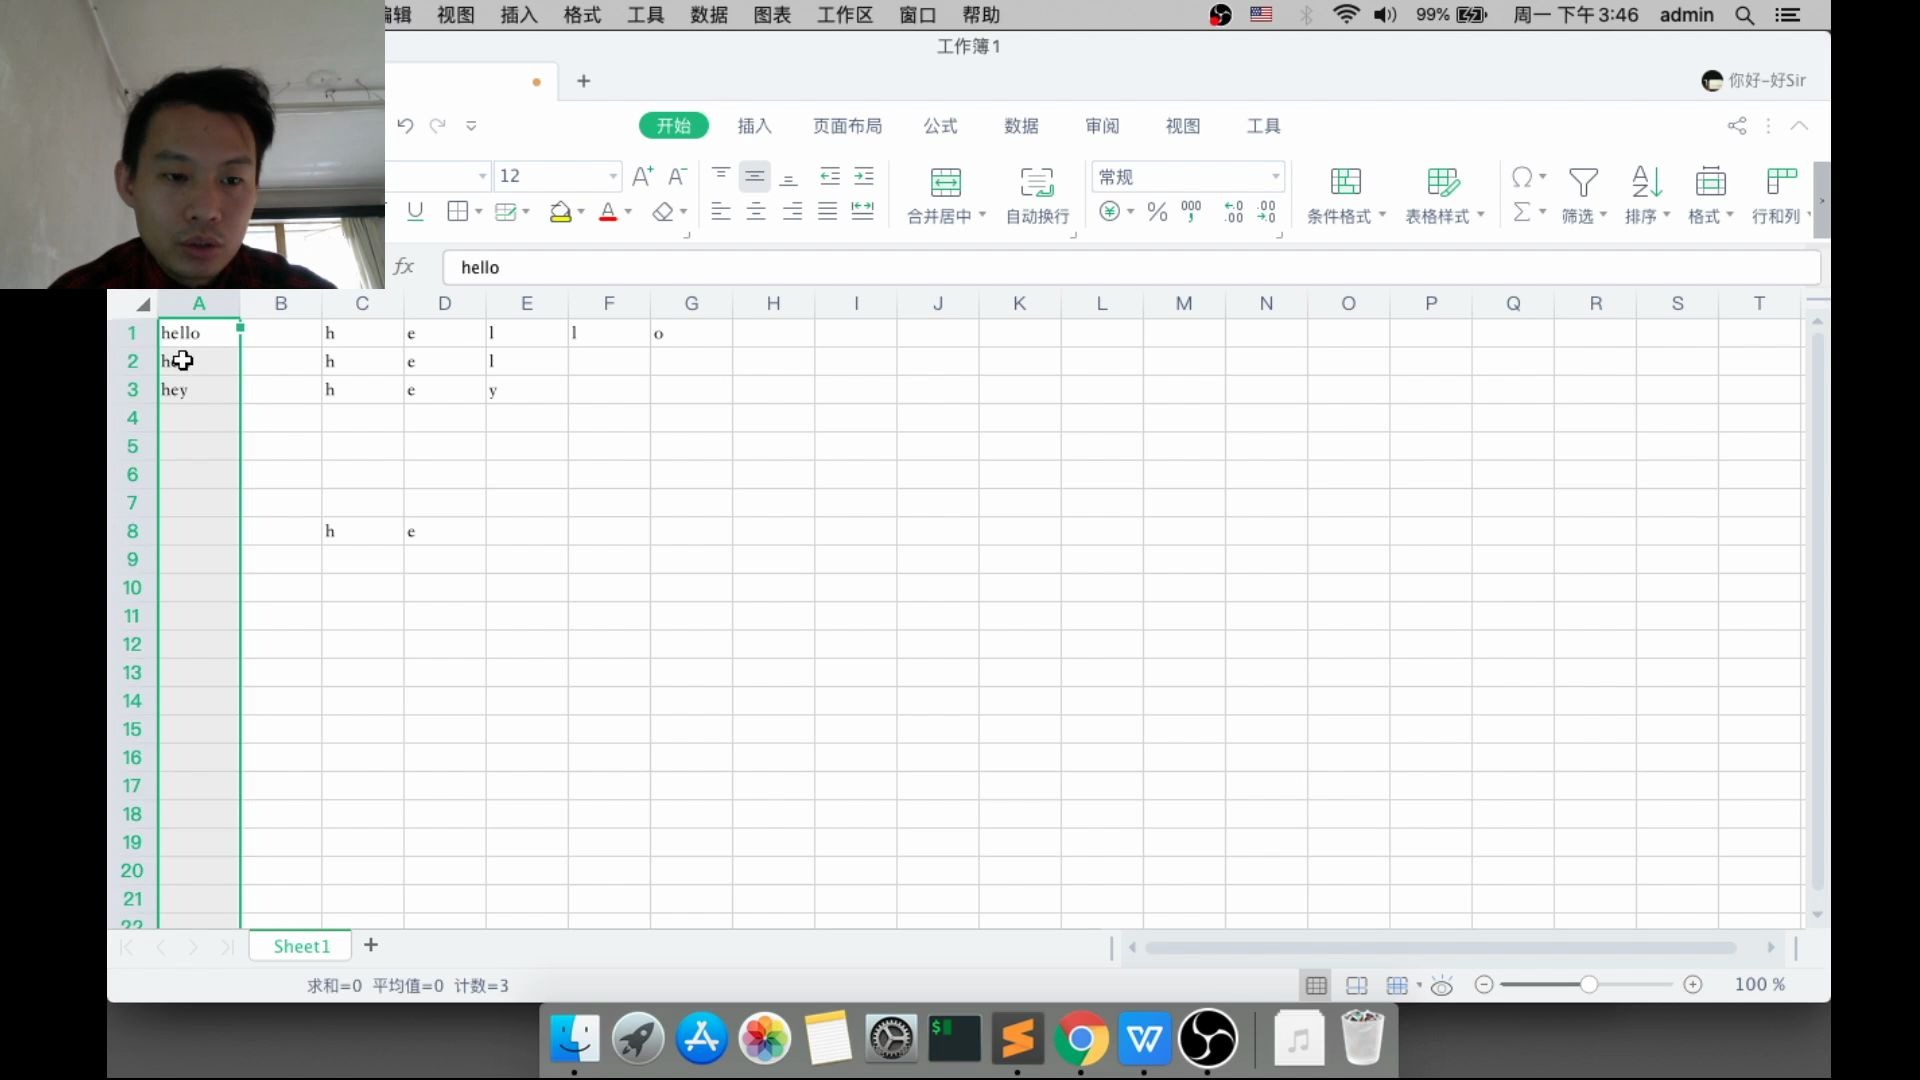The width and height of the screenshot is (1920, 1080).
Task: Open the 数据 menu in the menu bar
Action: tap(708, 15)
